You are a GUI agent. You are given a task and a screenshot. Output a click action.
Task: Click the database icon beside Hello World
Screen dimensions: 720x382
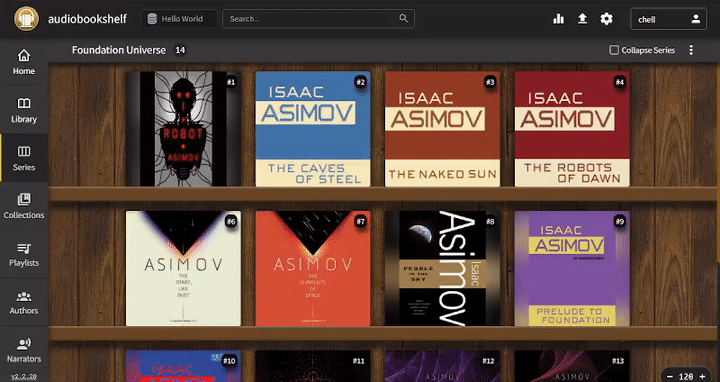click(x=152, y=19)
